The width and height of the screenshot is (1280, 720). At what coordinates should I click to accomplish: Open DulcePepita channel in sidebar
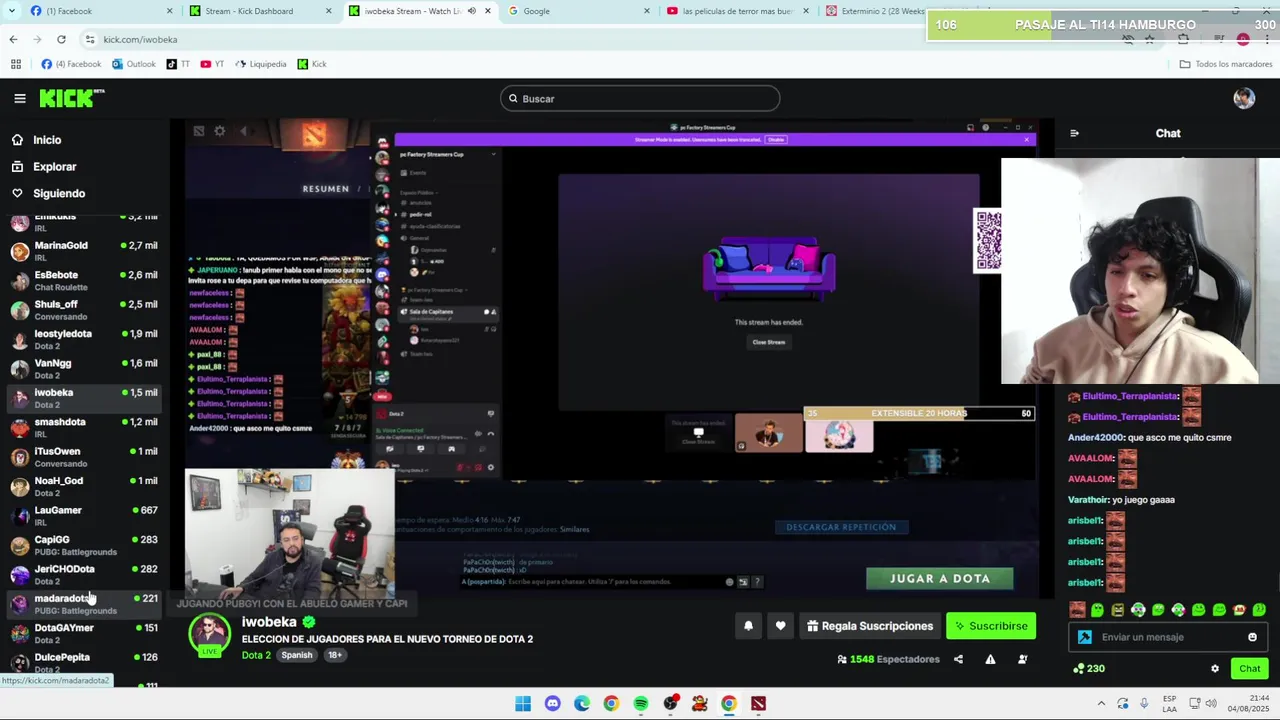[x=84, y=663]
